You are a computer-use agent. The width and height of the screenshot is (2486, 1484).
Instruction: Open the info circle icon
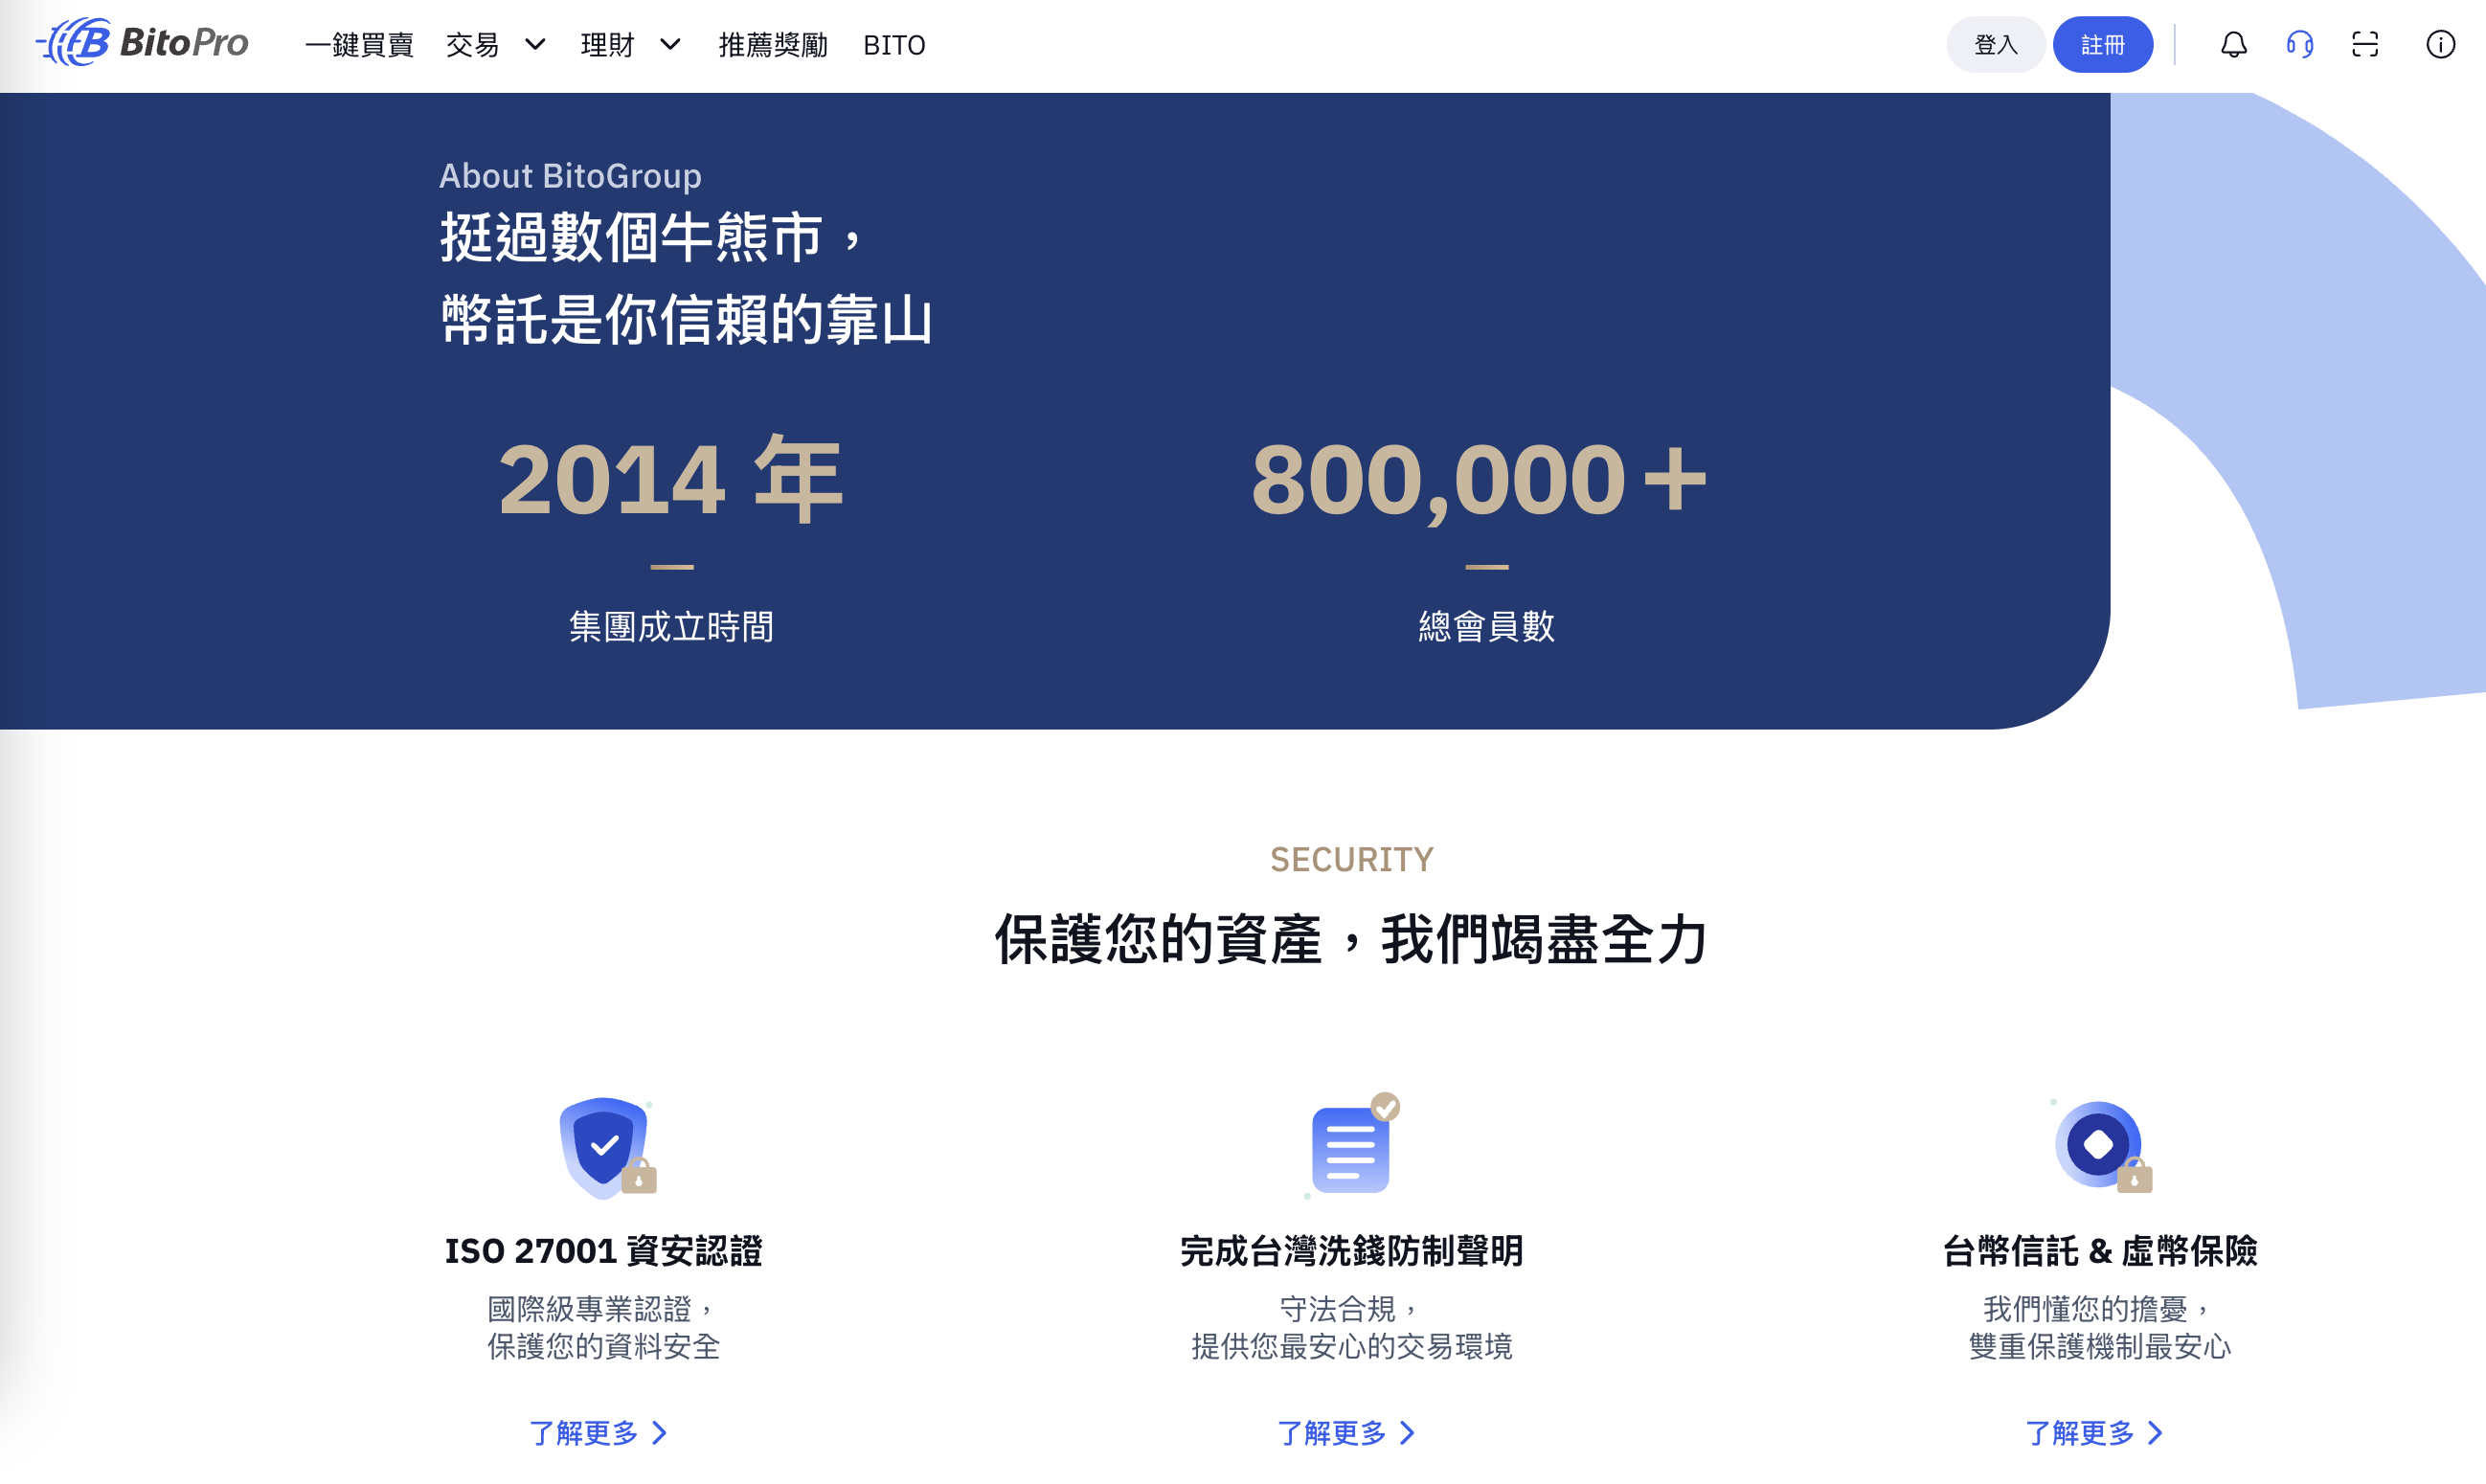pyautogui.click(x=2440, y=45)
